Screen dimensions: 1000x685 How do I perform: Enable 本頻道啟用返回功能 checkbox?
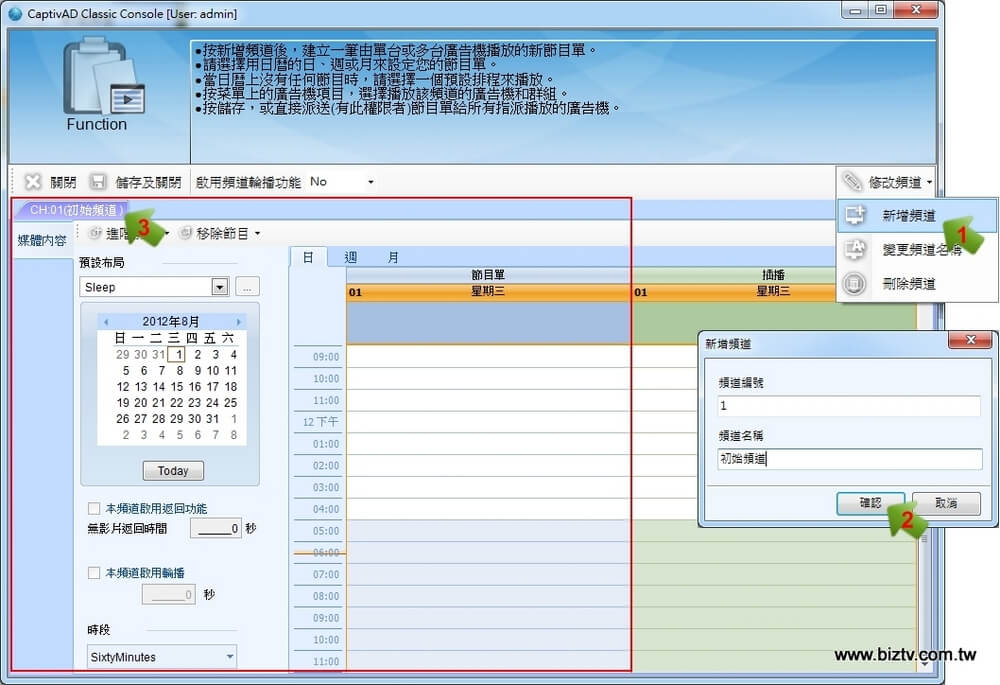(x=94, y=508)
